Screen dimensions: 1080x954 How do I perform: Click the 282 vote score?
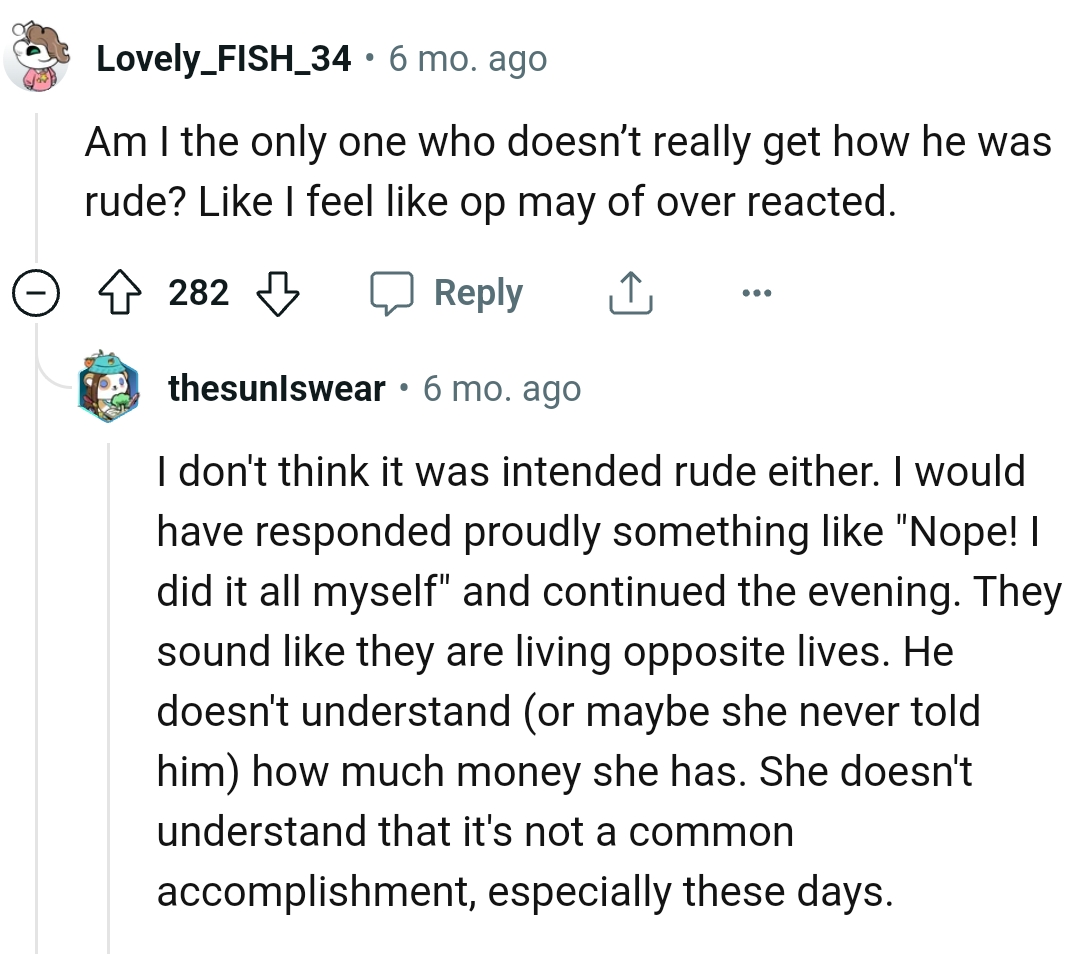(198, 292)
